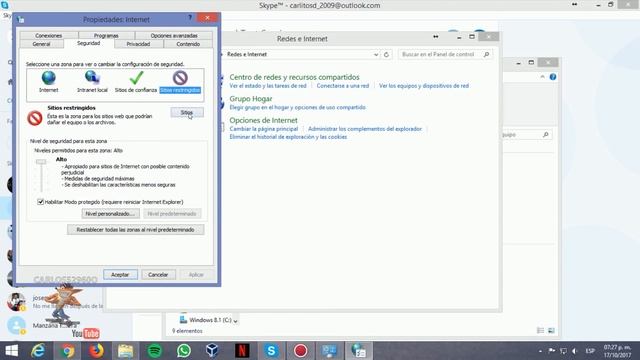Collapse the ribbon arrow in background window
This screenshot has height=360, width=640.
[542, 77]
